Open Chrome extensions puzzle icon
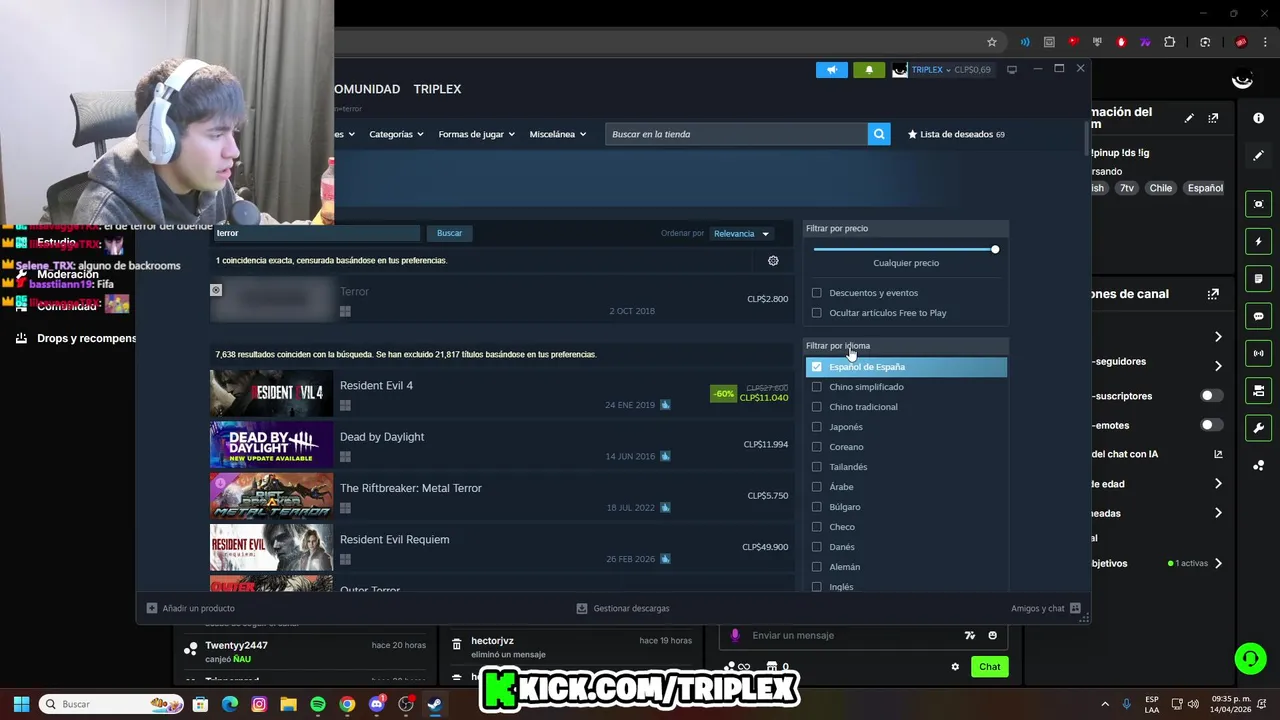1280x720 pixels. tap(1169, 42)
